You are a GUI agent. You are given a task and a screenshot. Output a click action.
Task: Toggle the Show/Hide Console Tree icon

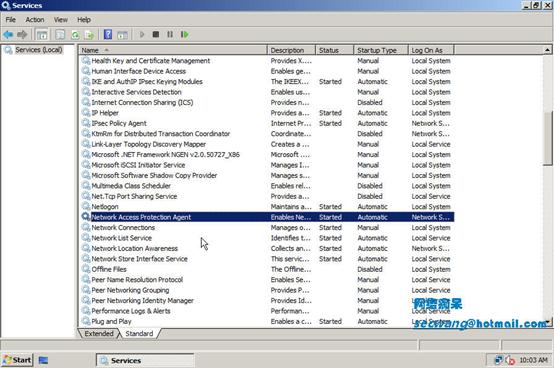(x=42, y=35)
